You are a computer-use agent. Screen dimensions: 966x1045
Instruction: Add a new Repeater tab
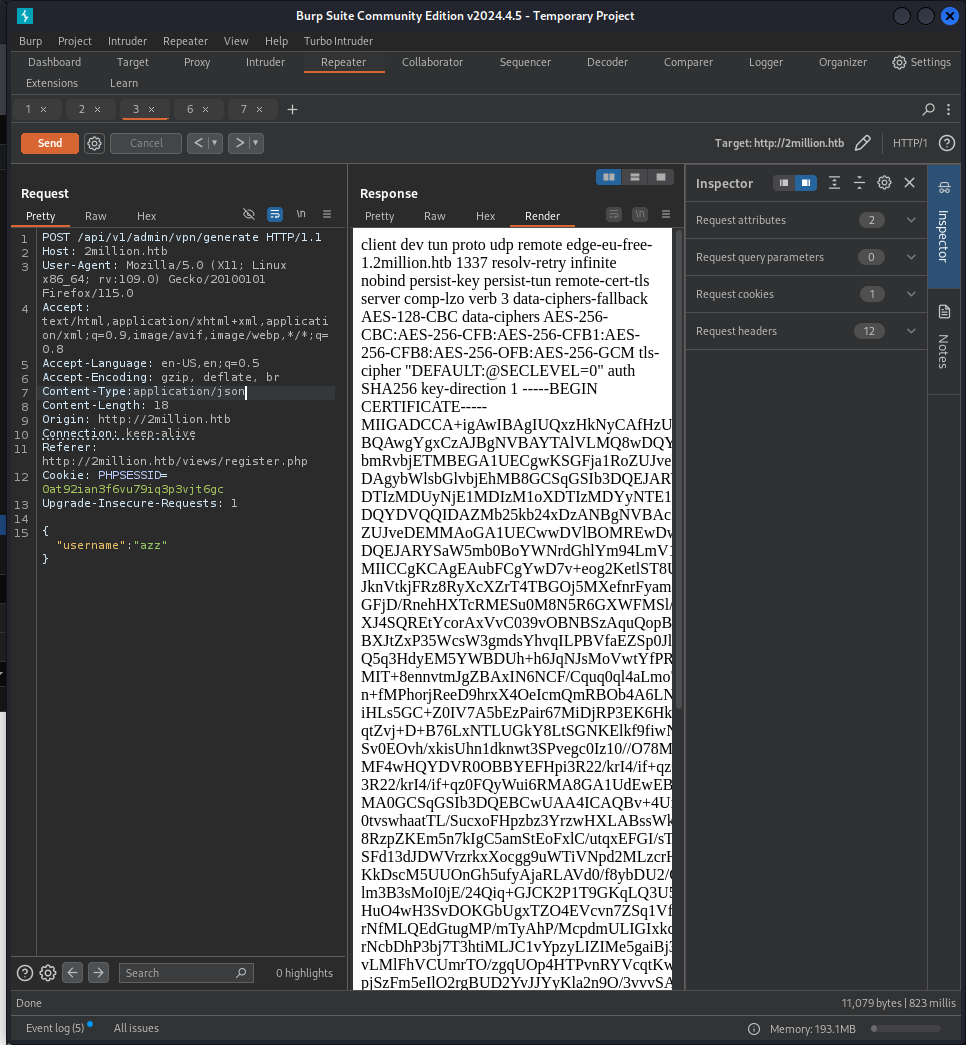click(x=292, y=109)
